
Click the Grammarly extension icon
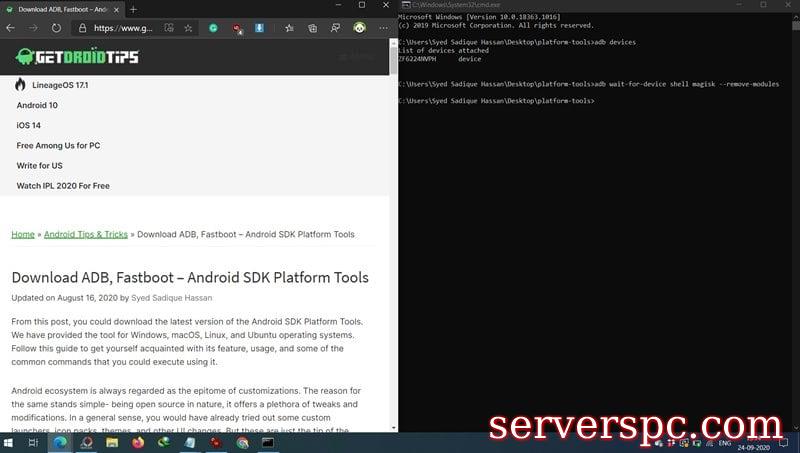(213, 28)
